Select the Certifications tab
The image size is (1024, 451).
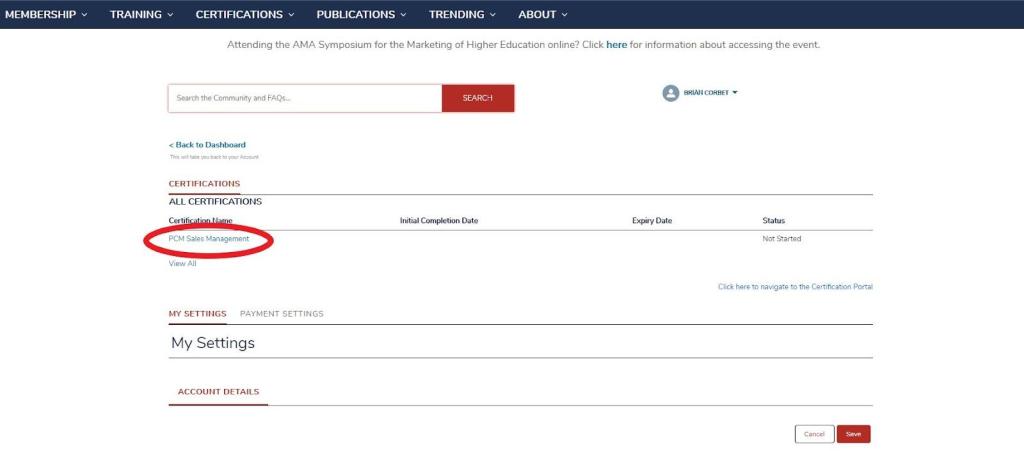204,184
